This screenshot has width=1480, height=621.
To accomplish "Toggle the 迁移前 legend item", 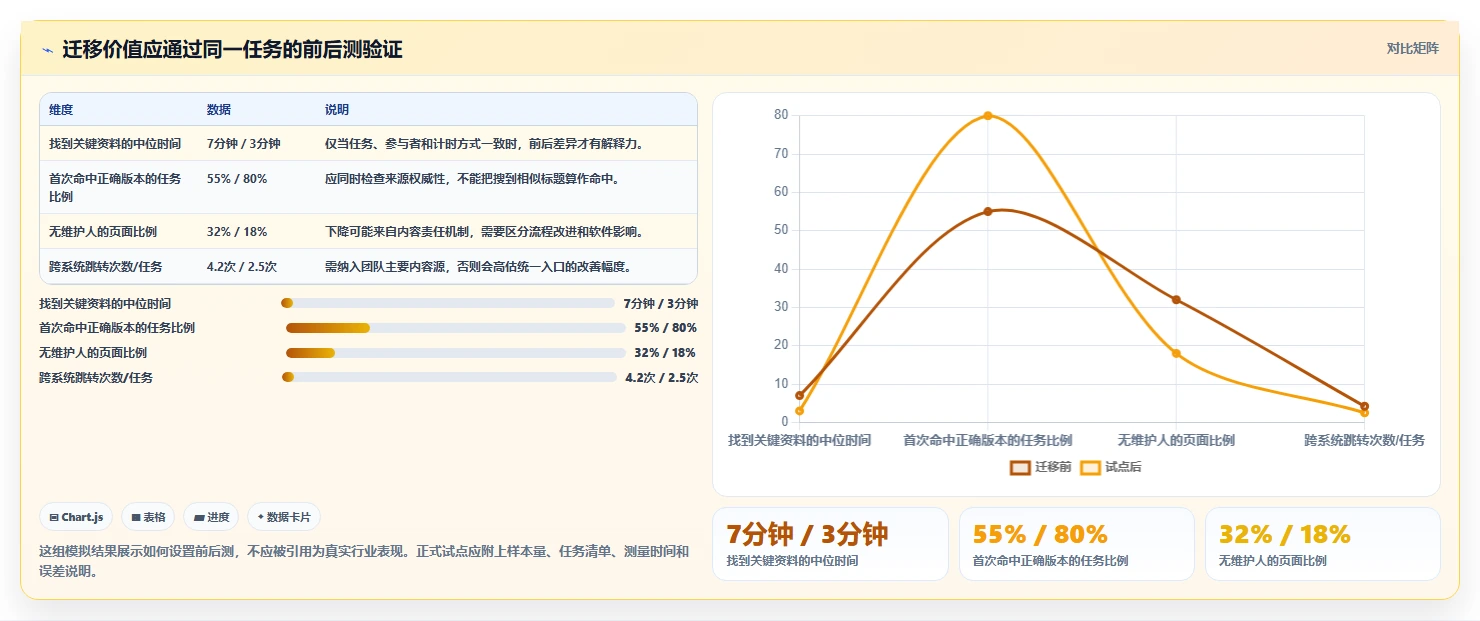I will pos(1041,467).
